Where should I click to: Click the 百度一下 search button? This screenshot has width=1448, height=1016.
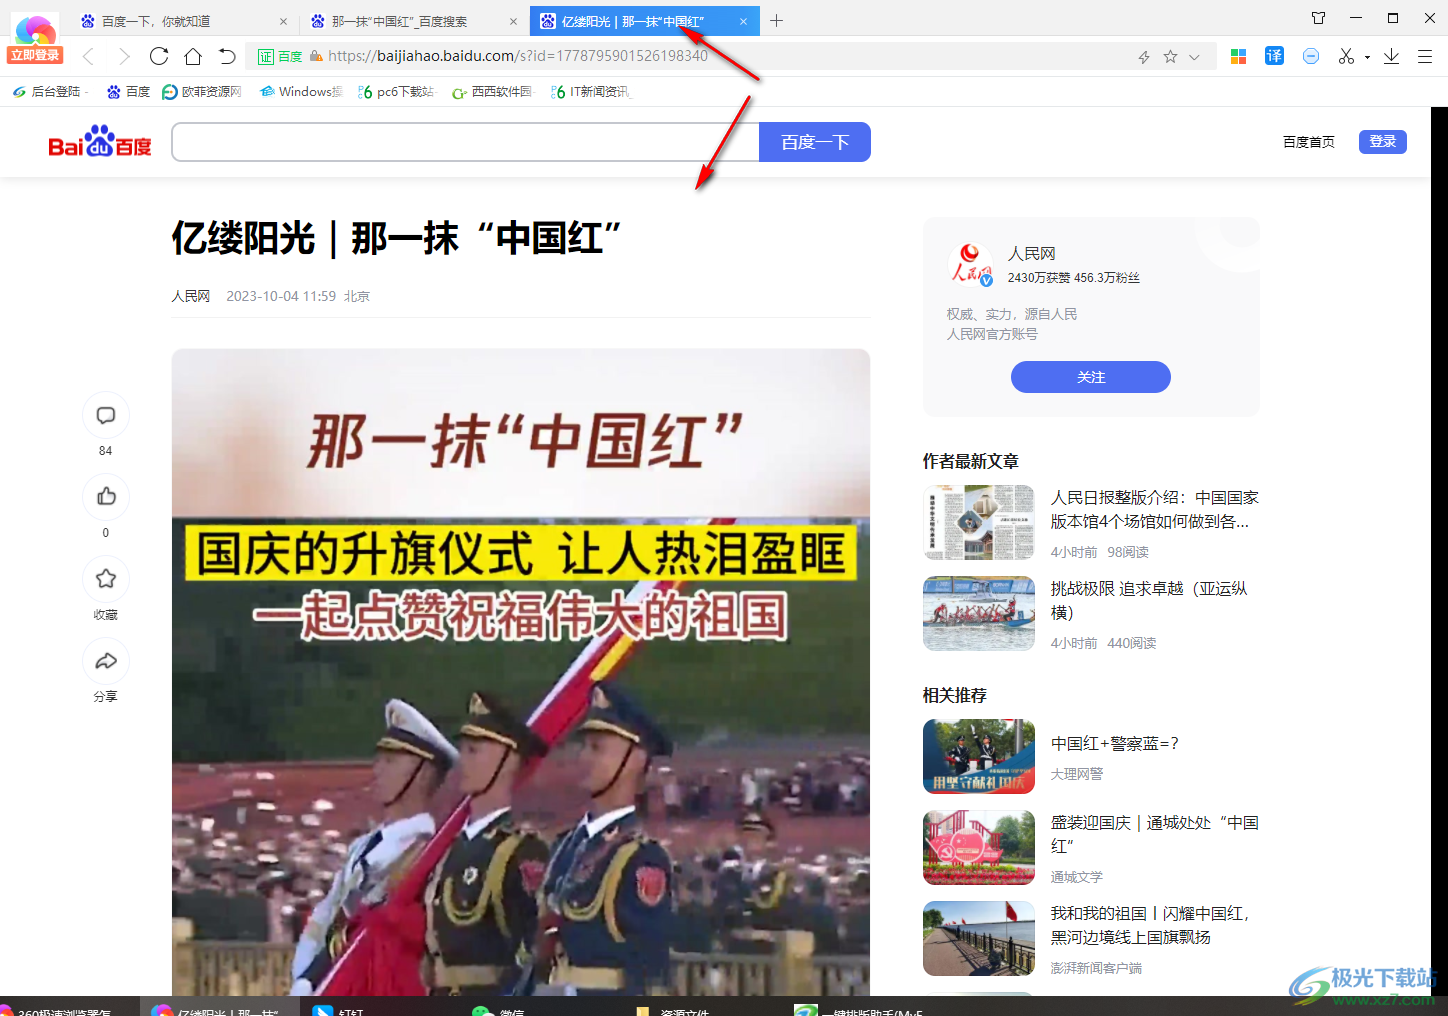(x=815, y=142)
